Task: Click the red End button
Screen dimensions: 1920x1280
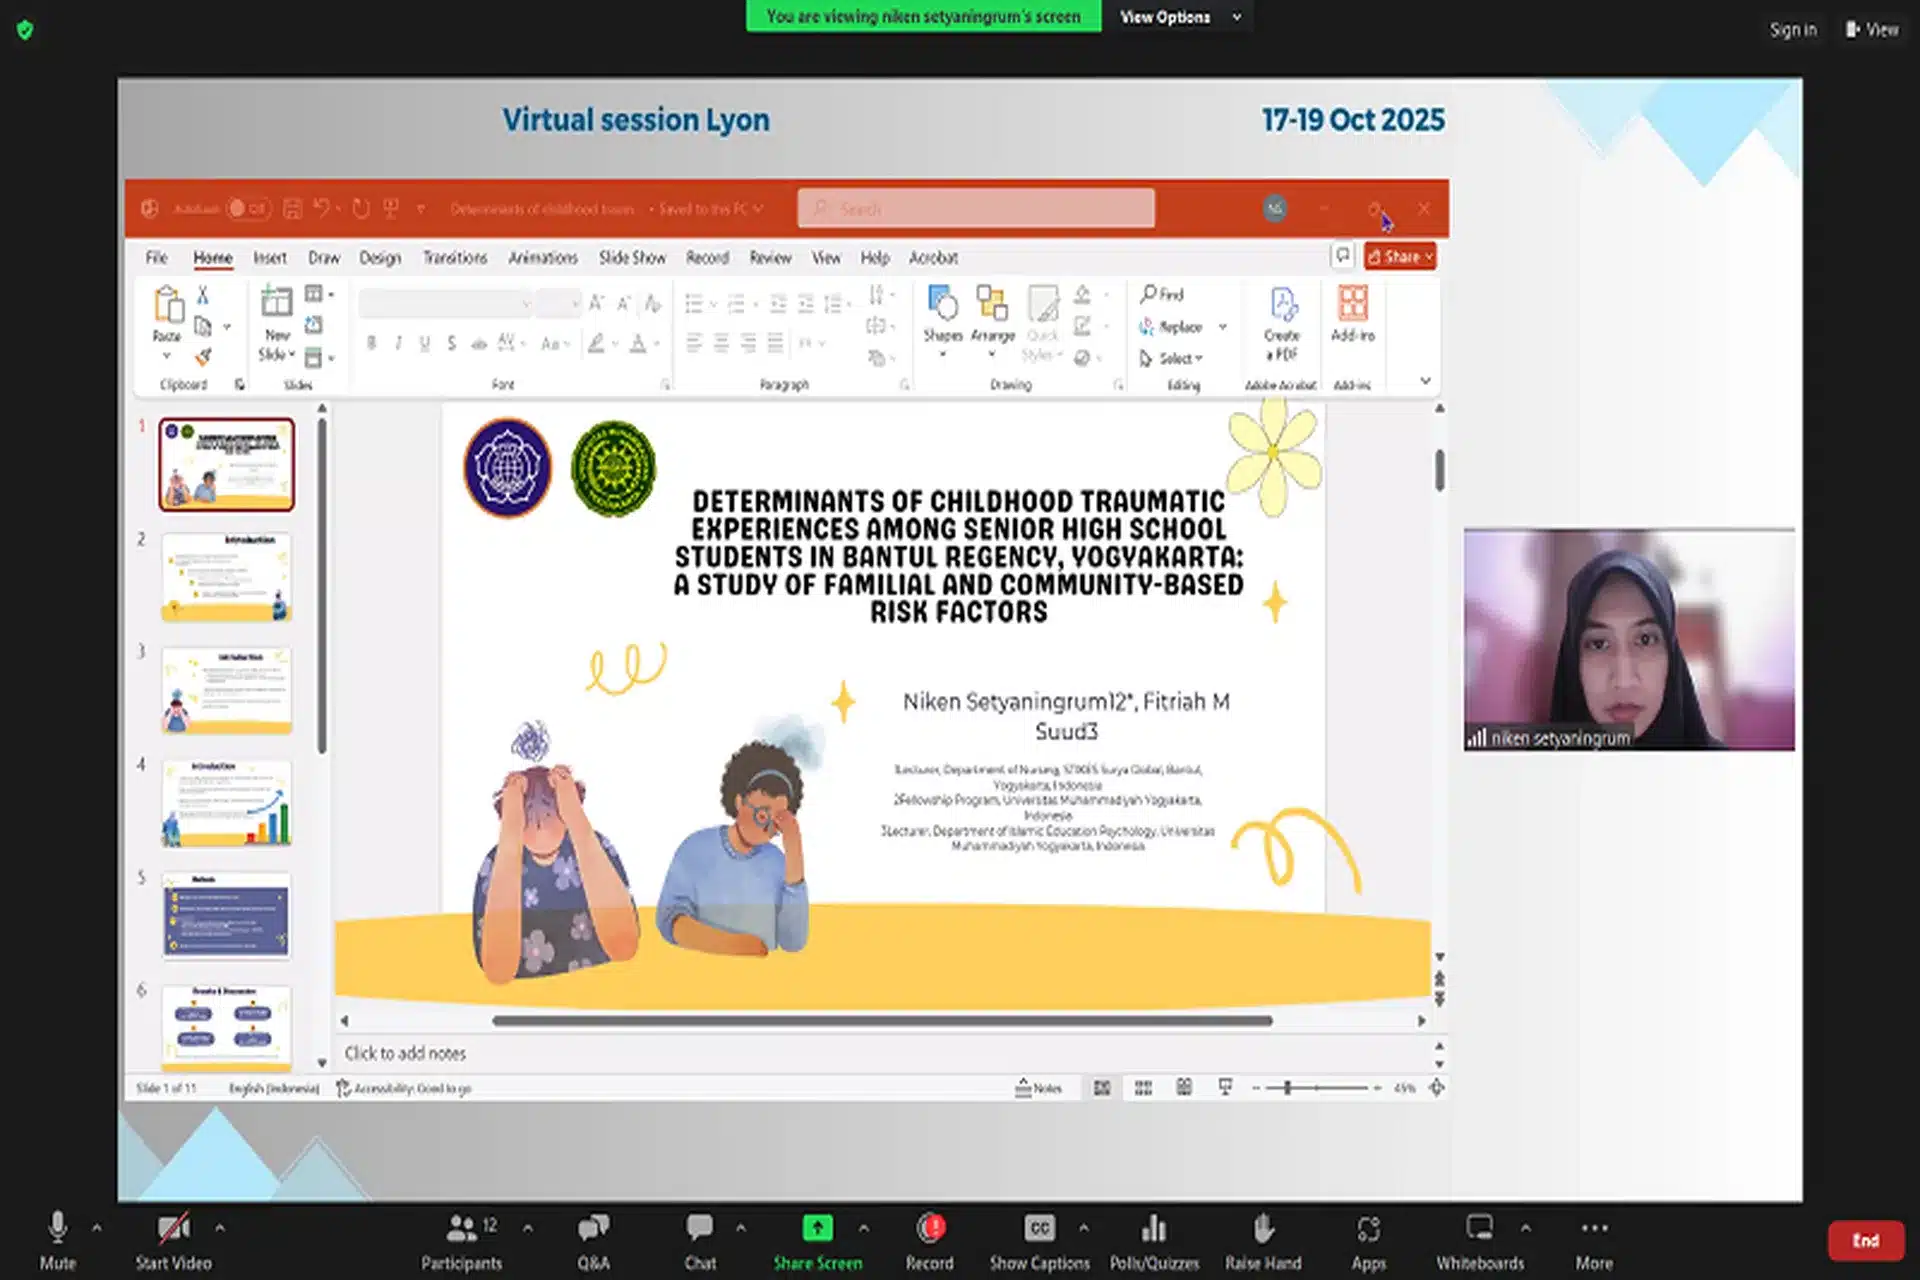Action: point(1865,1241)
